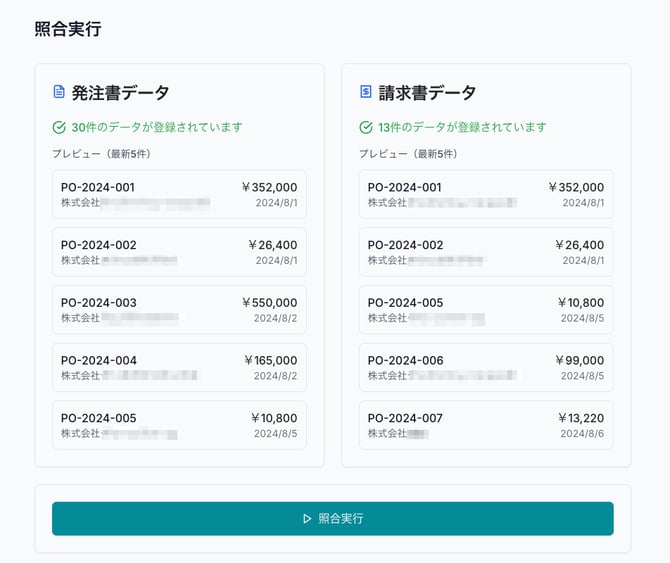Open PO-2024-003 purchase order row
The width and height of the screenshot is (670, 563).
point(179,310)
